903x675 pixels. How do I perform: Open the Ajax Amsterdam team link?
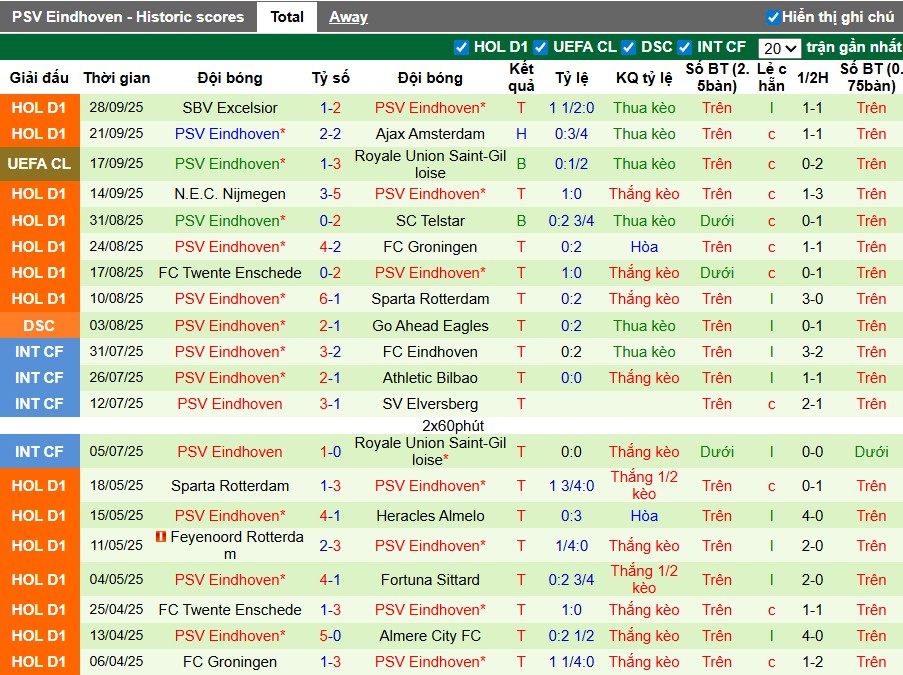(x=430, y=134)
